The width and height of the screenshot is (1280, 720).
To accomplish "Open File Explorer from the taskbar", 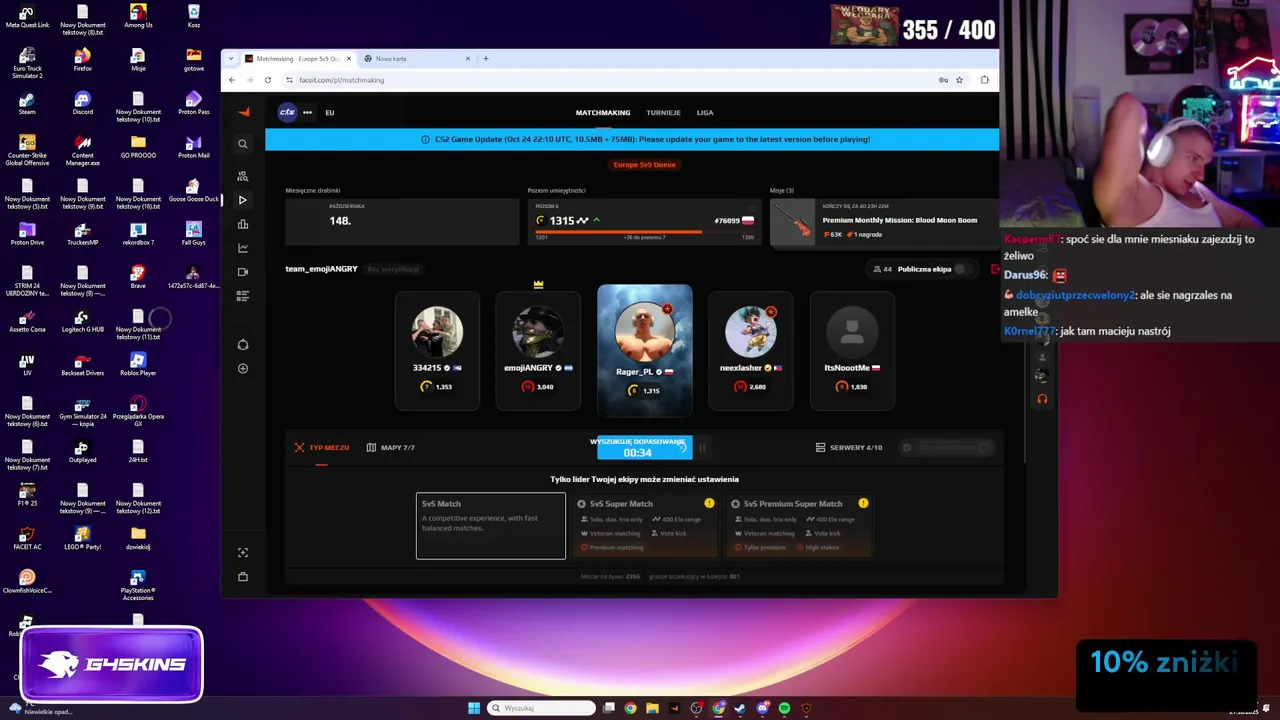I will coord(652,708).
